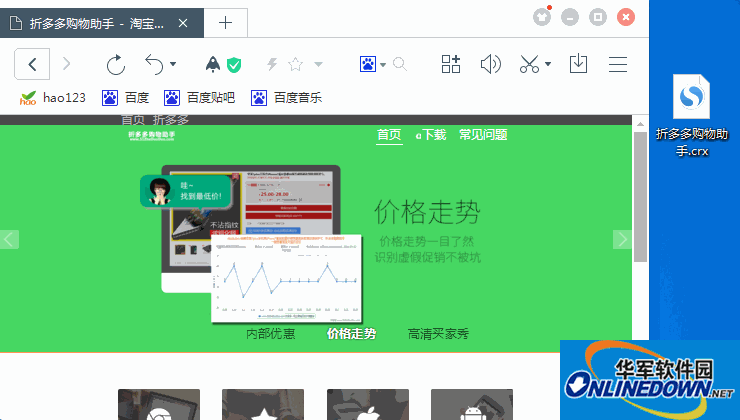This screenshot has width=740, height=420.
Task: Click the star-icon browser download tile
Action: tap(263, 404)
